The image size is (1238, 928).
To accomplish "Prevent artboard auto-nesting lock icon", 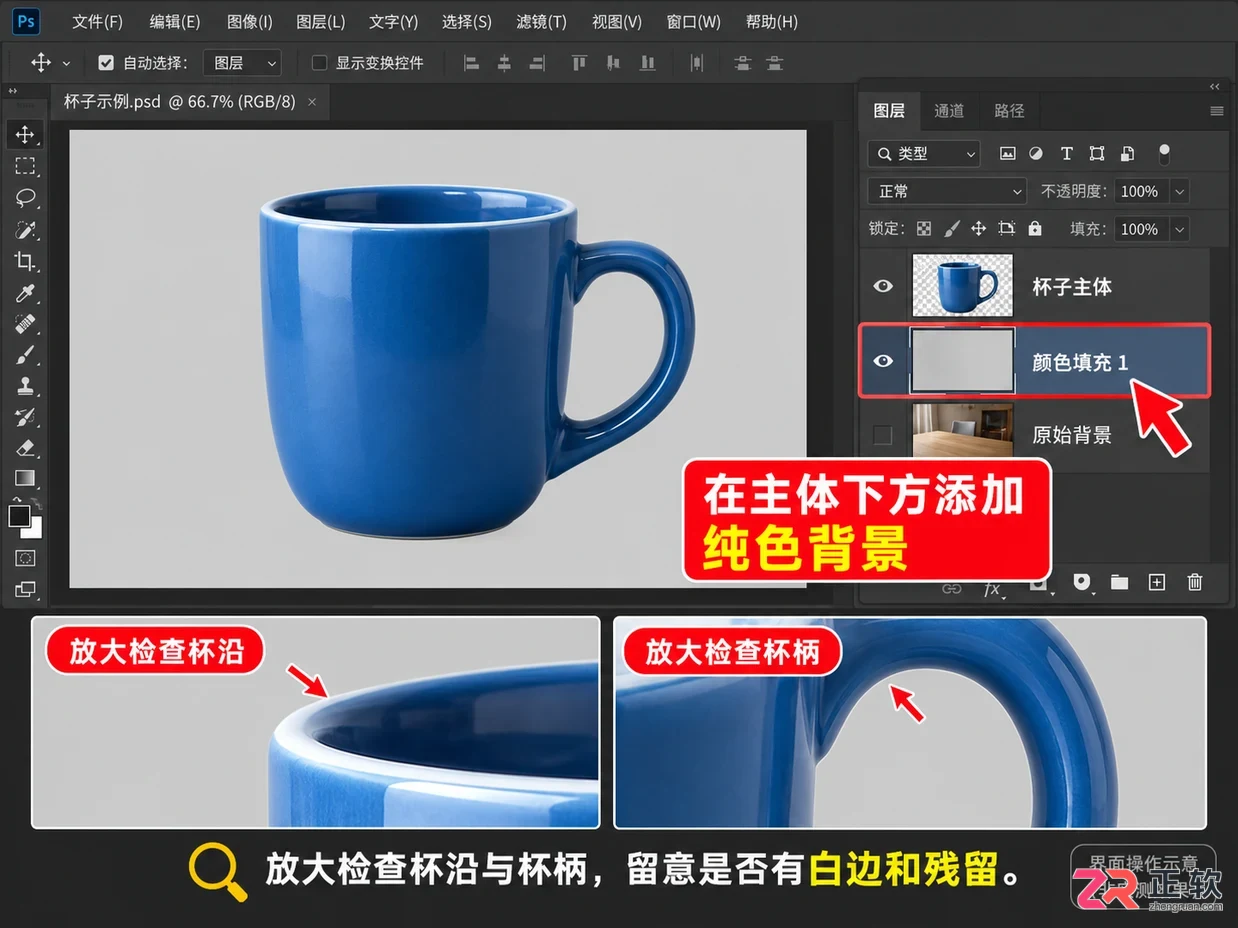I will (x=1007, y=229).
